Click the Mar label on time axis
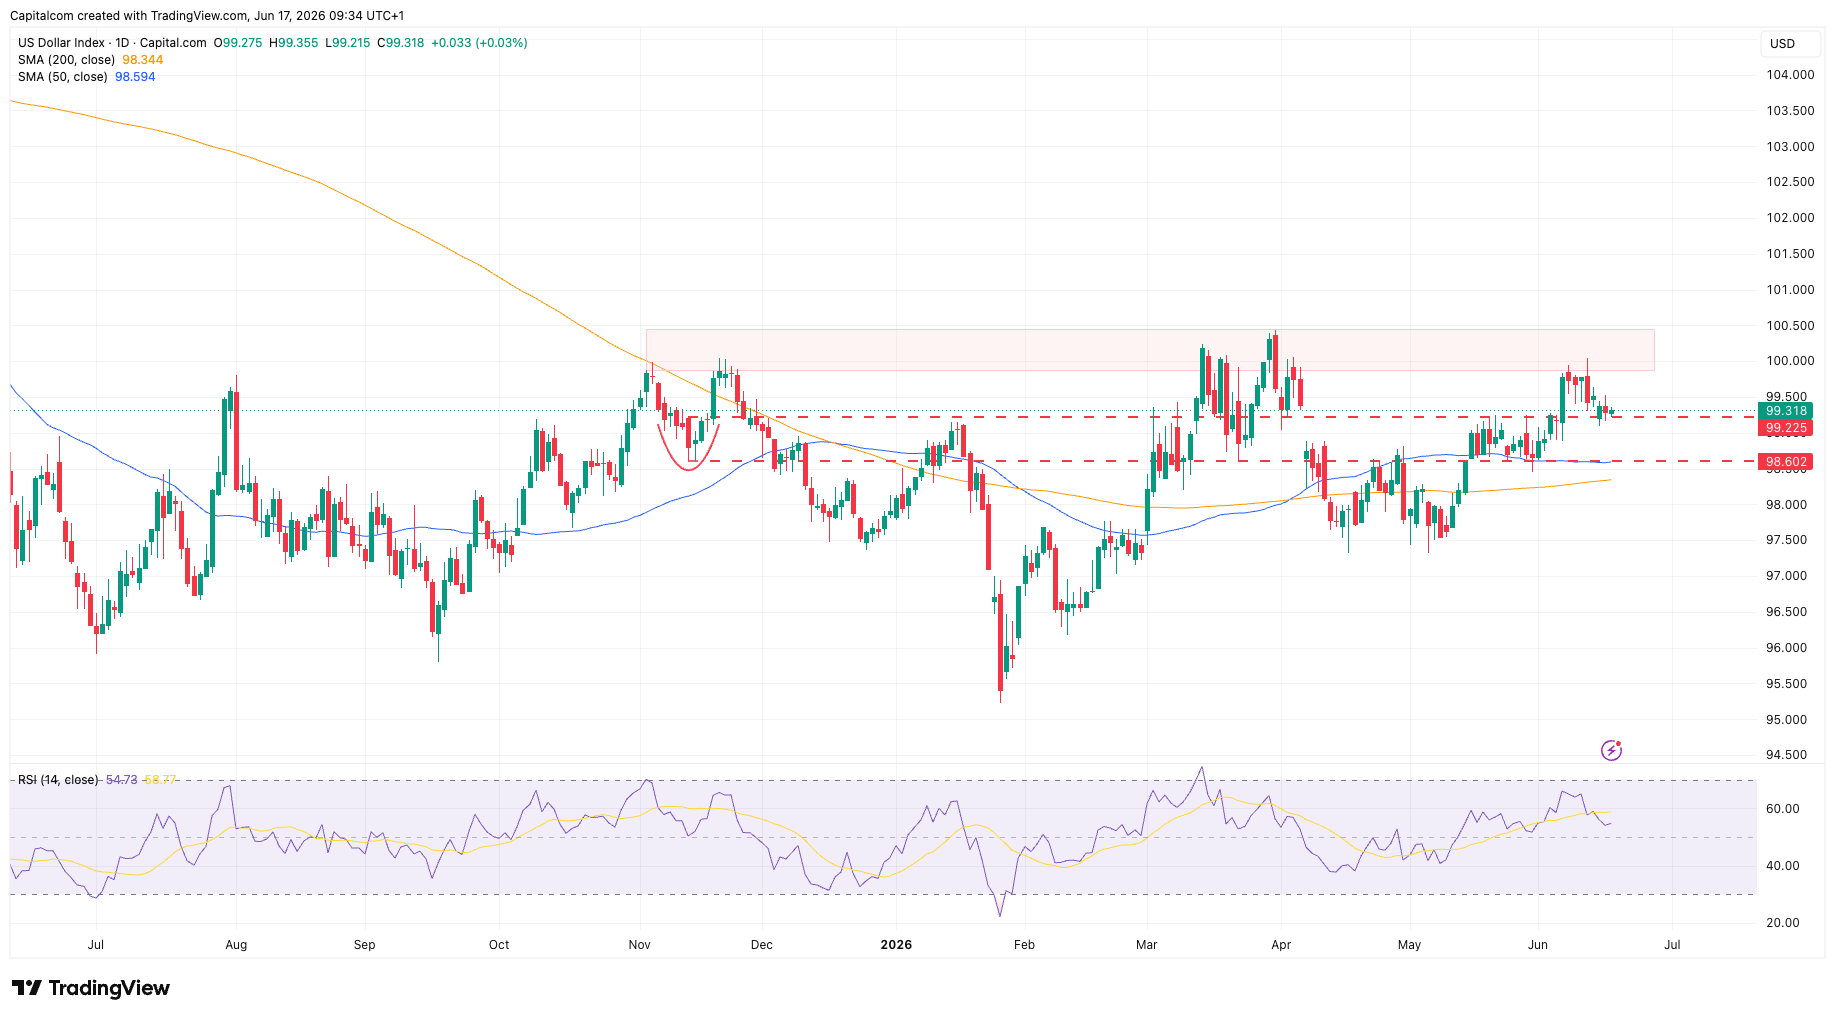The height and width of the screenshot is (1018, 1835). tap(1147, 945)
